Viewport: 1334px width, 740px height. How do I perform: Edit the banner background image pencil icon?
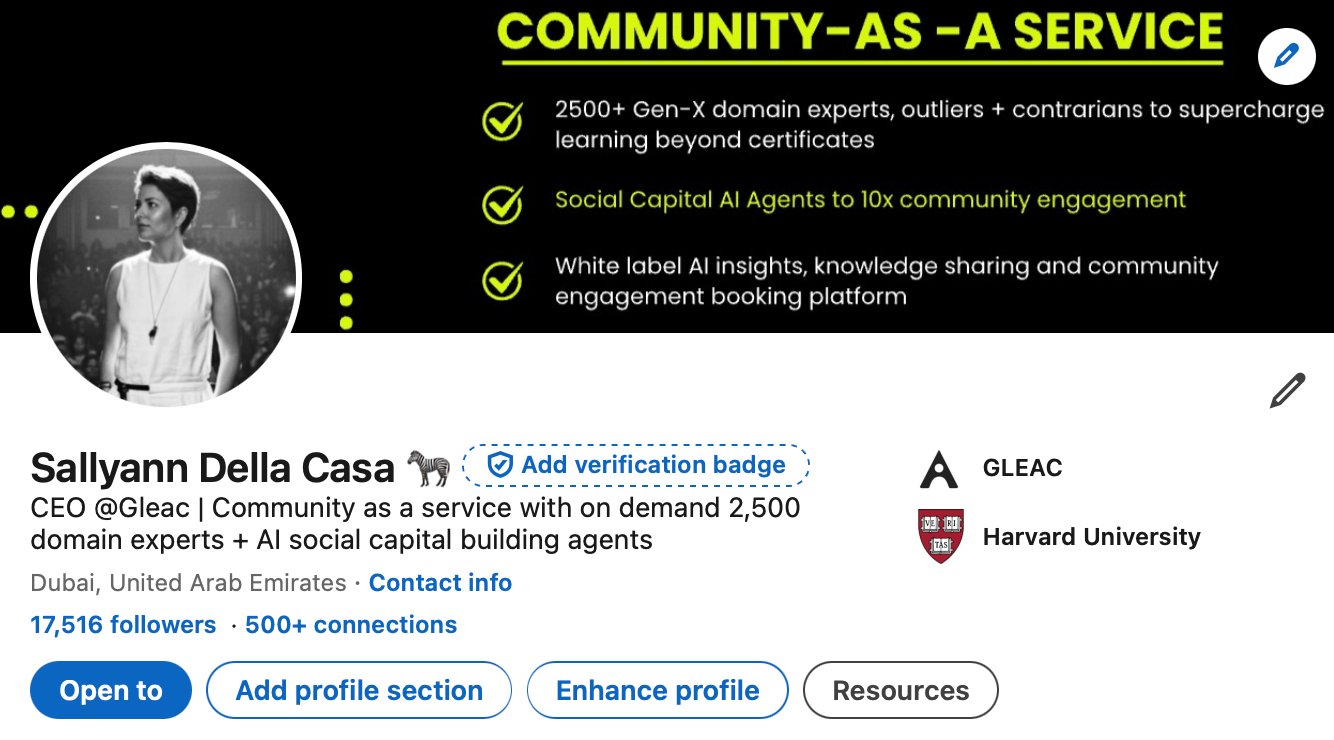pos(1286,56)
